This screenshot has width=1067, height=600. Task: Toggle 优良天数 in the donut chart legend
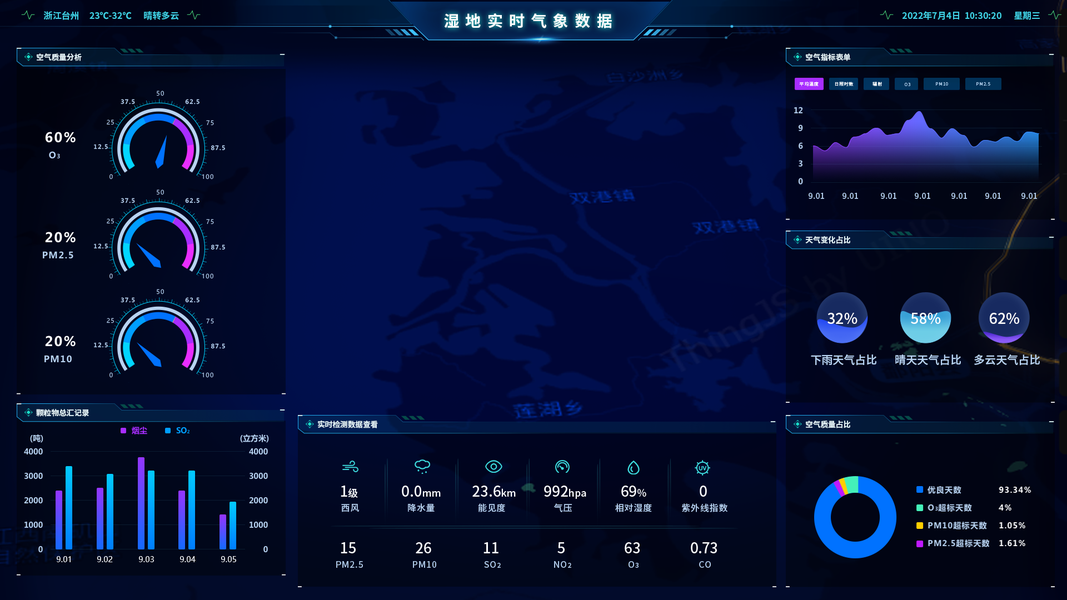[x=939, y=490]
